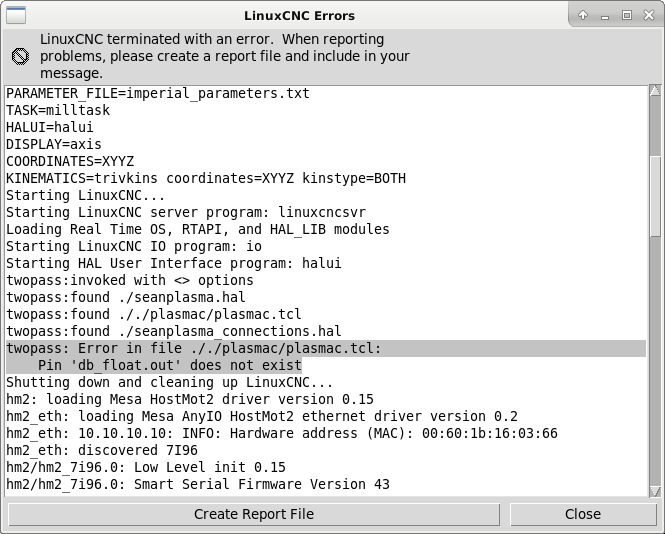Close window using title bar X icon
The image size is (665, 534).
coord(649,15)
